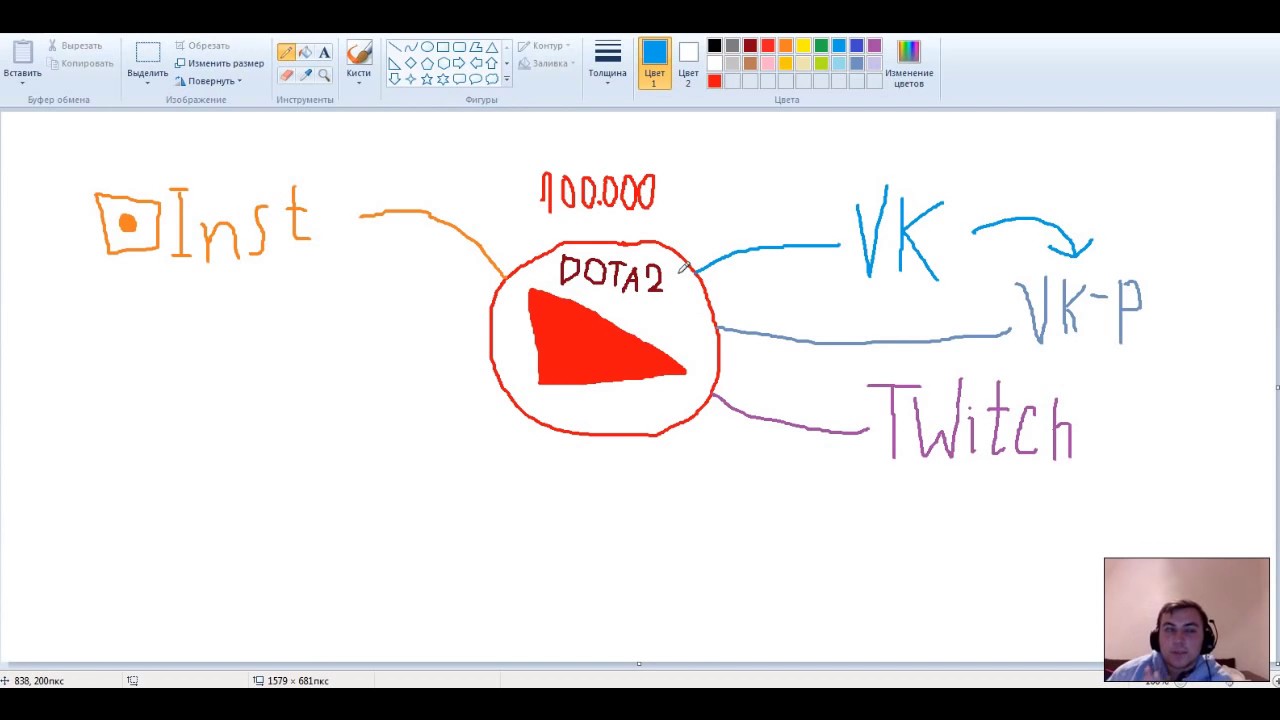This screenshot has width=1280, height=720.
Task: Expand the Вставить dropdown arrow
Action: click(x=22, y=83)
